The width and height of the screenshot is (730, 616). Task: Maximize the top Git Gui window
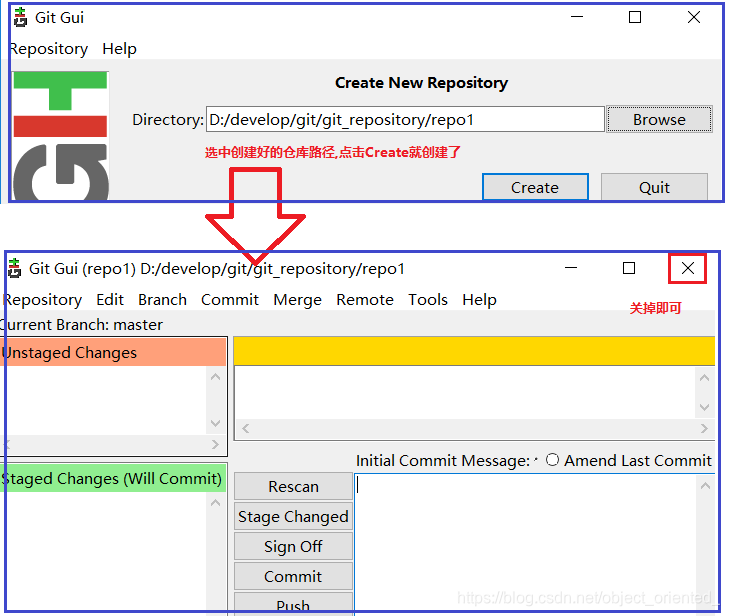point(635,17)
